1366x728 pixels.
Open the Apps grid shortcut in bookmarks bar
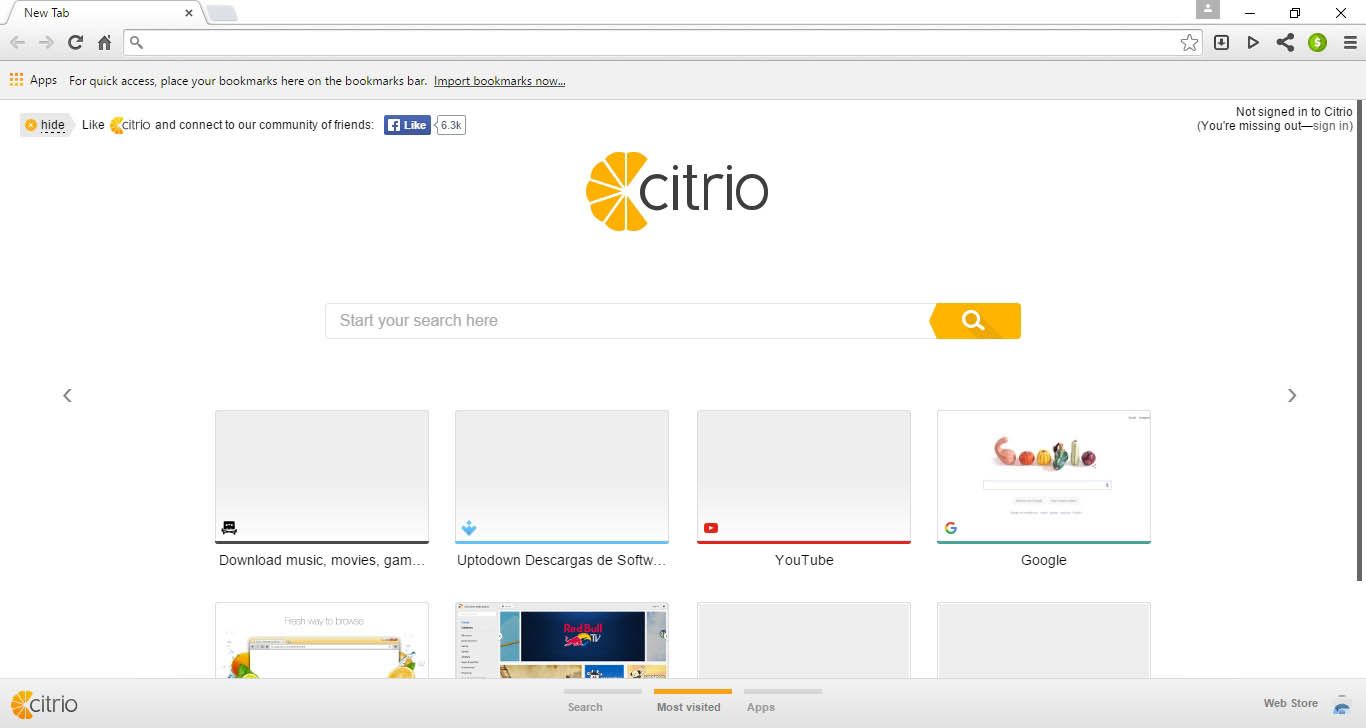(x=33, y=80)
